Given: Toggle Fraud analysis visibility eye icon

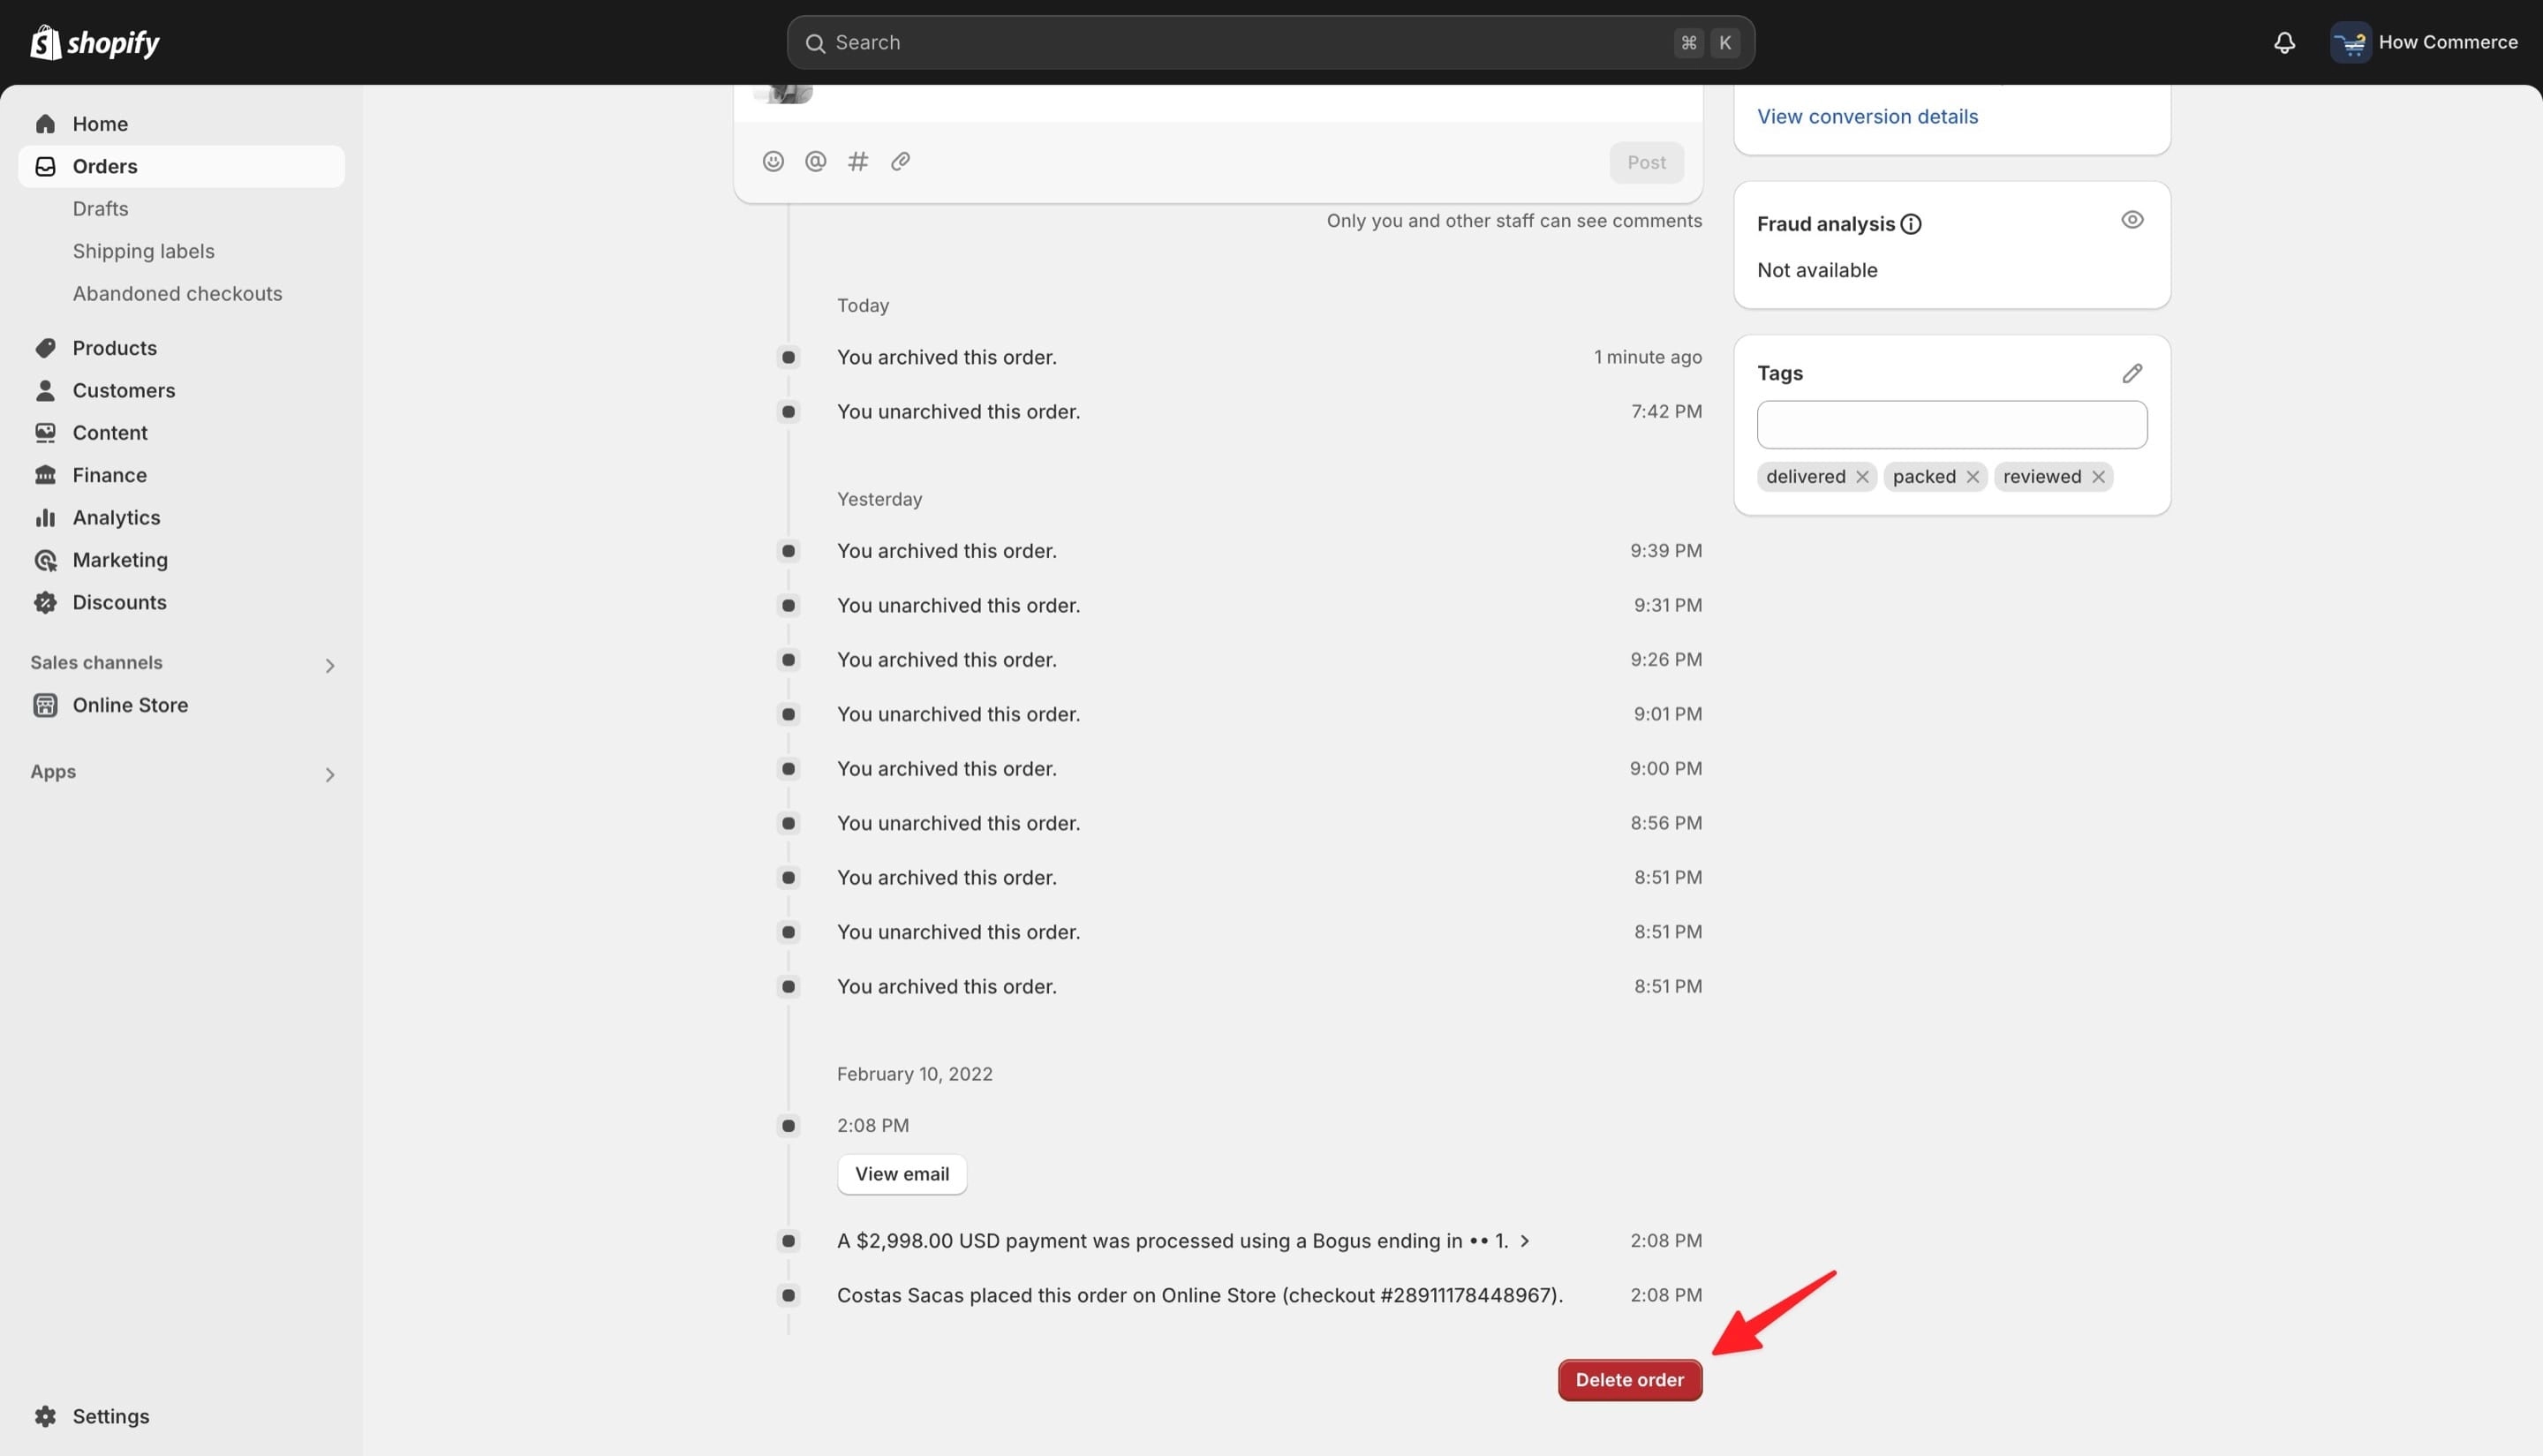Looking at the screenshot, I should 2132,220.
